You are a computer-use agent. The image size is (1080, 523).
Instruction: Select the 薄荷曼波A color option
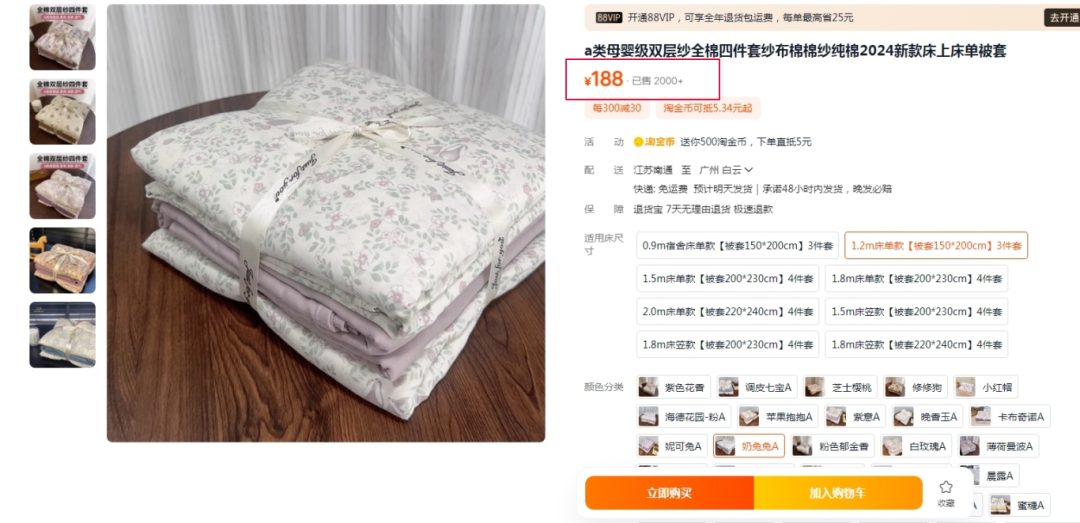pos(999,447)
